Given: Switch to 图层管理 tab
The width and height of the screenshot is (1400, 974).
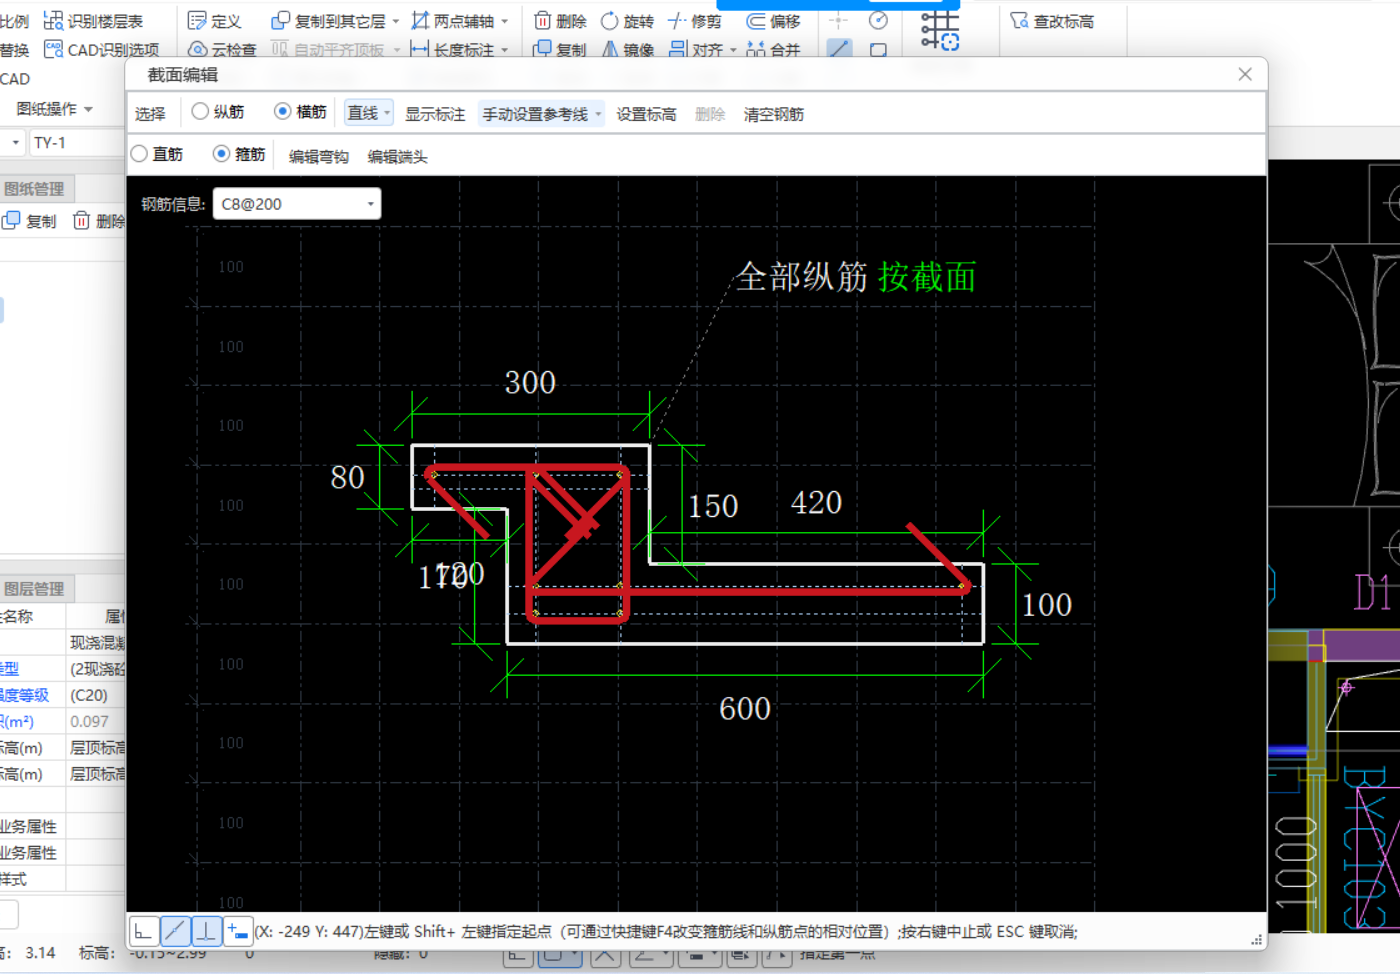Looking at the screenshot, I should 35,589.
